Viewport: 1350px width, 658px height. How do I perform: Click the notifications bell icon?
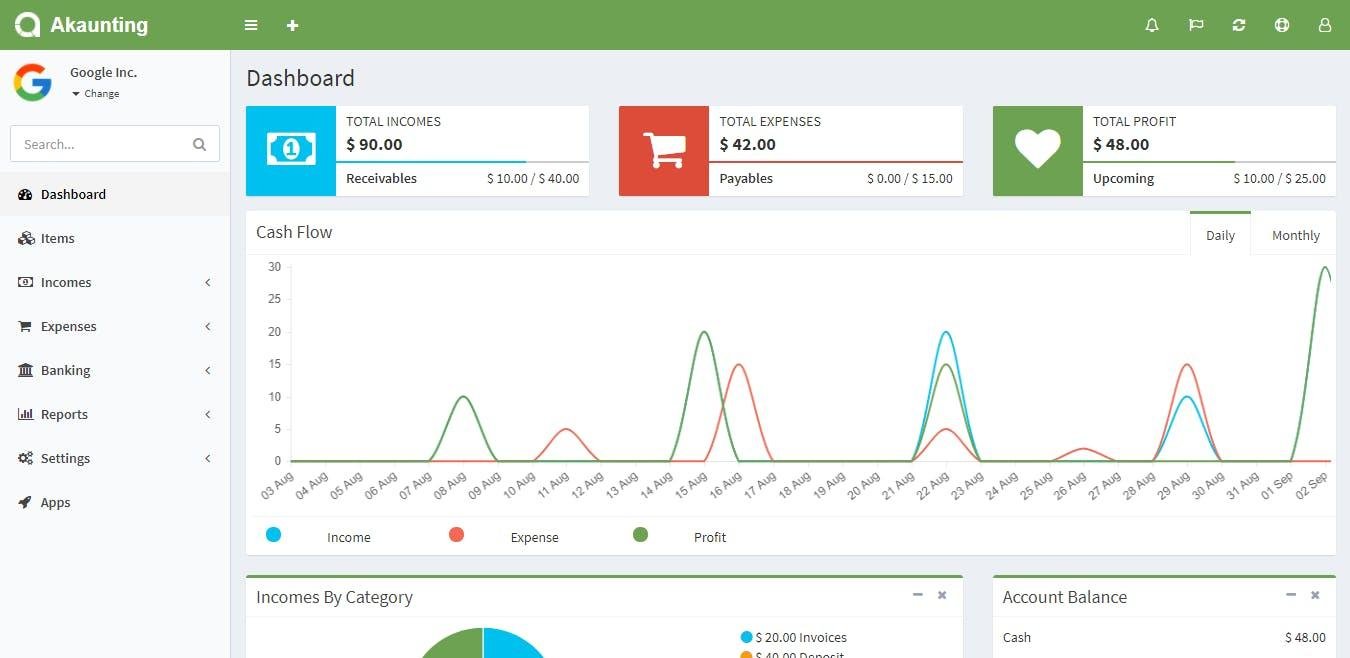(x=1151, y=25)
